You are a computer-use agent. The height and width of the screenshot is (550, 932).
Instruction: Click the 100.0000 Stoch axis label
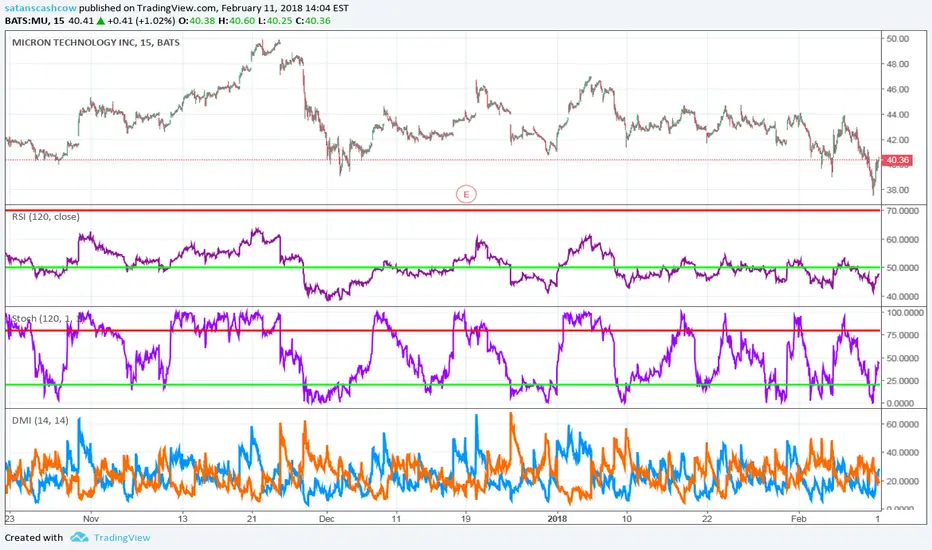point(904,312)
